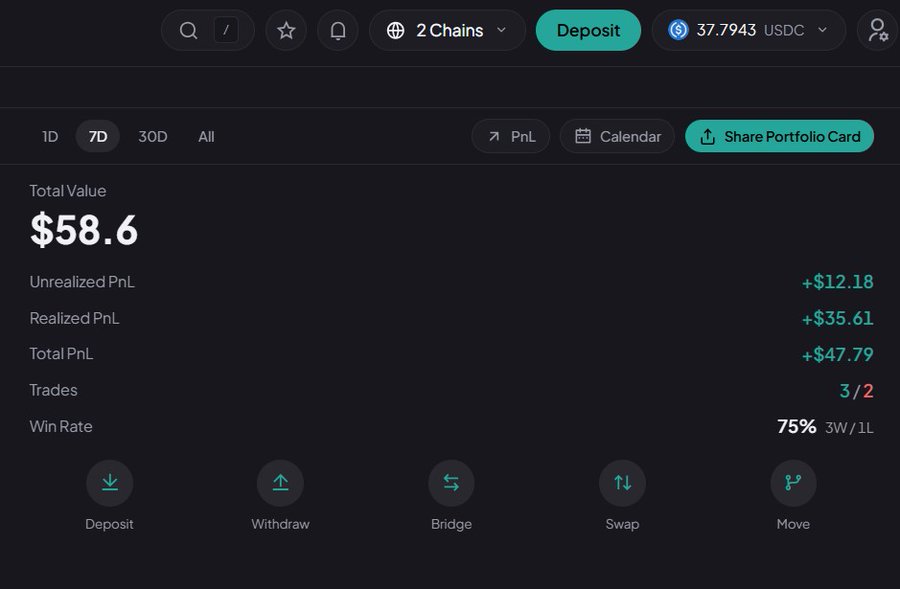Click the $58.6 total value
Viewport: 900px width, 589px height.
coord(84,230)
